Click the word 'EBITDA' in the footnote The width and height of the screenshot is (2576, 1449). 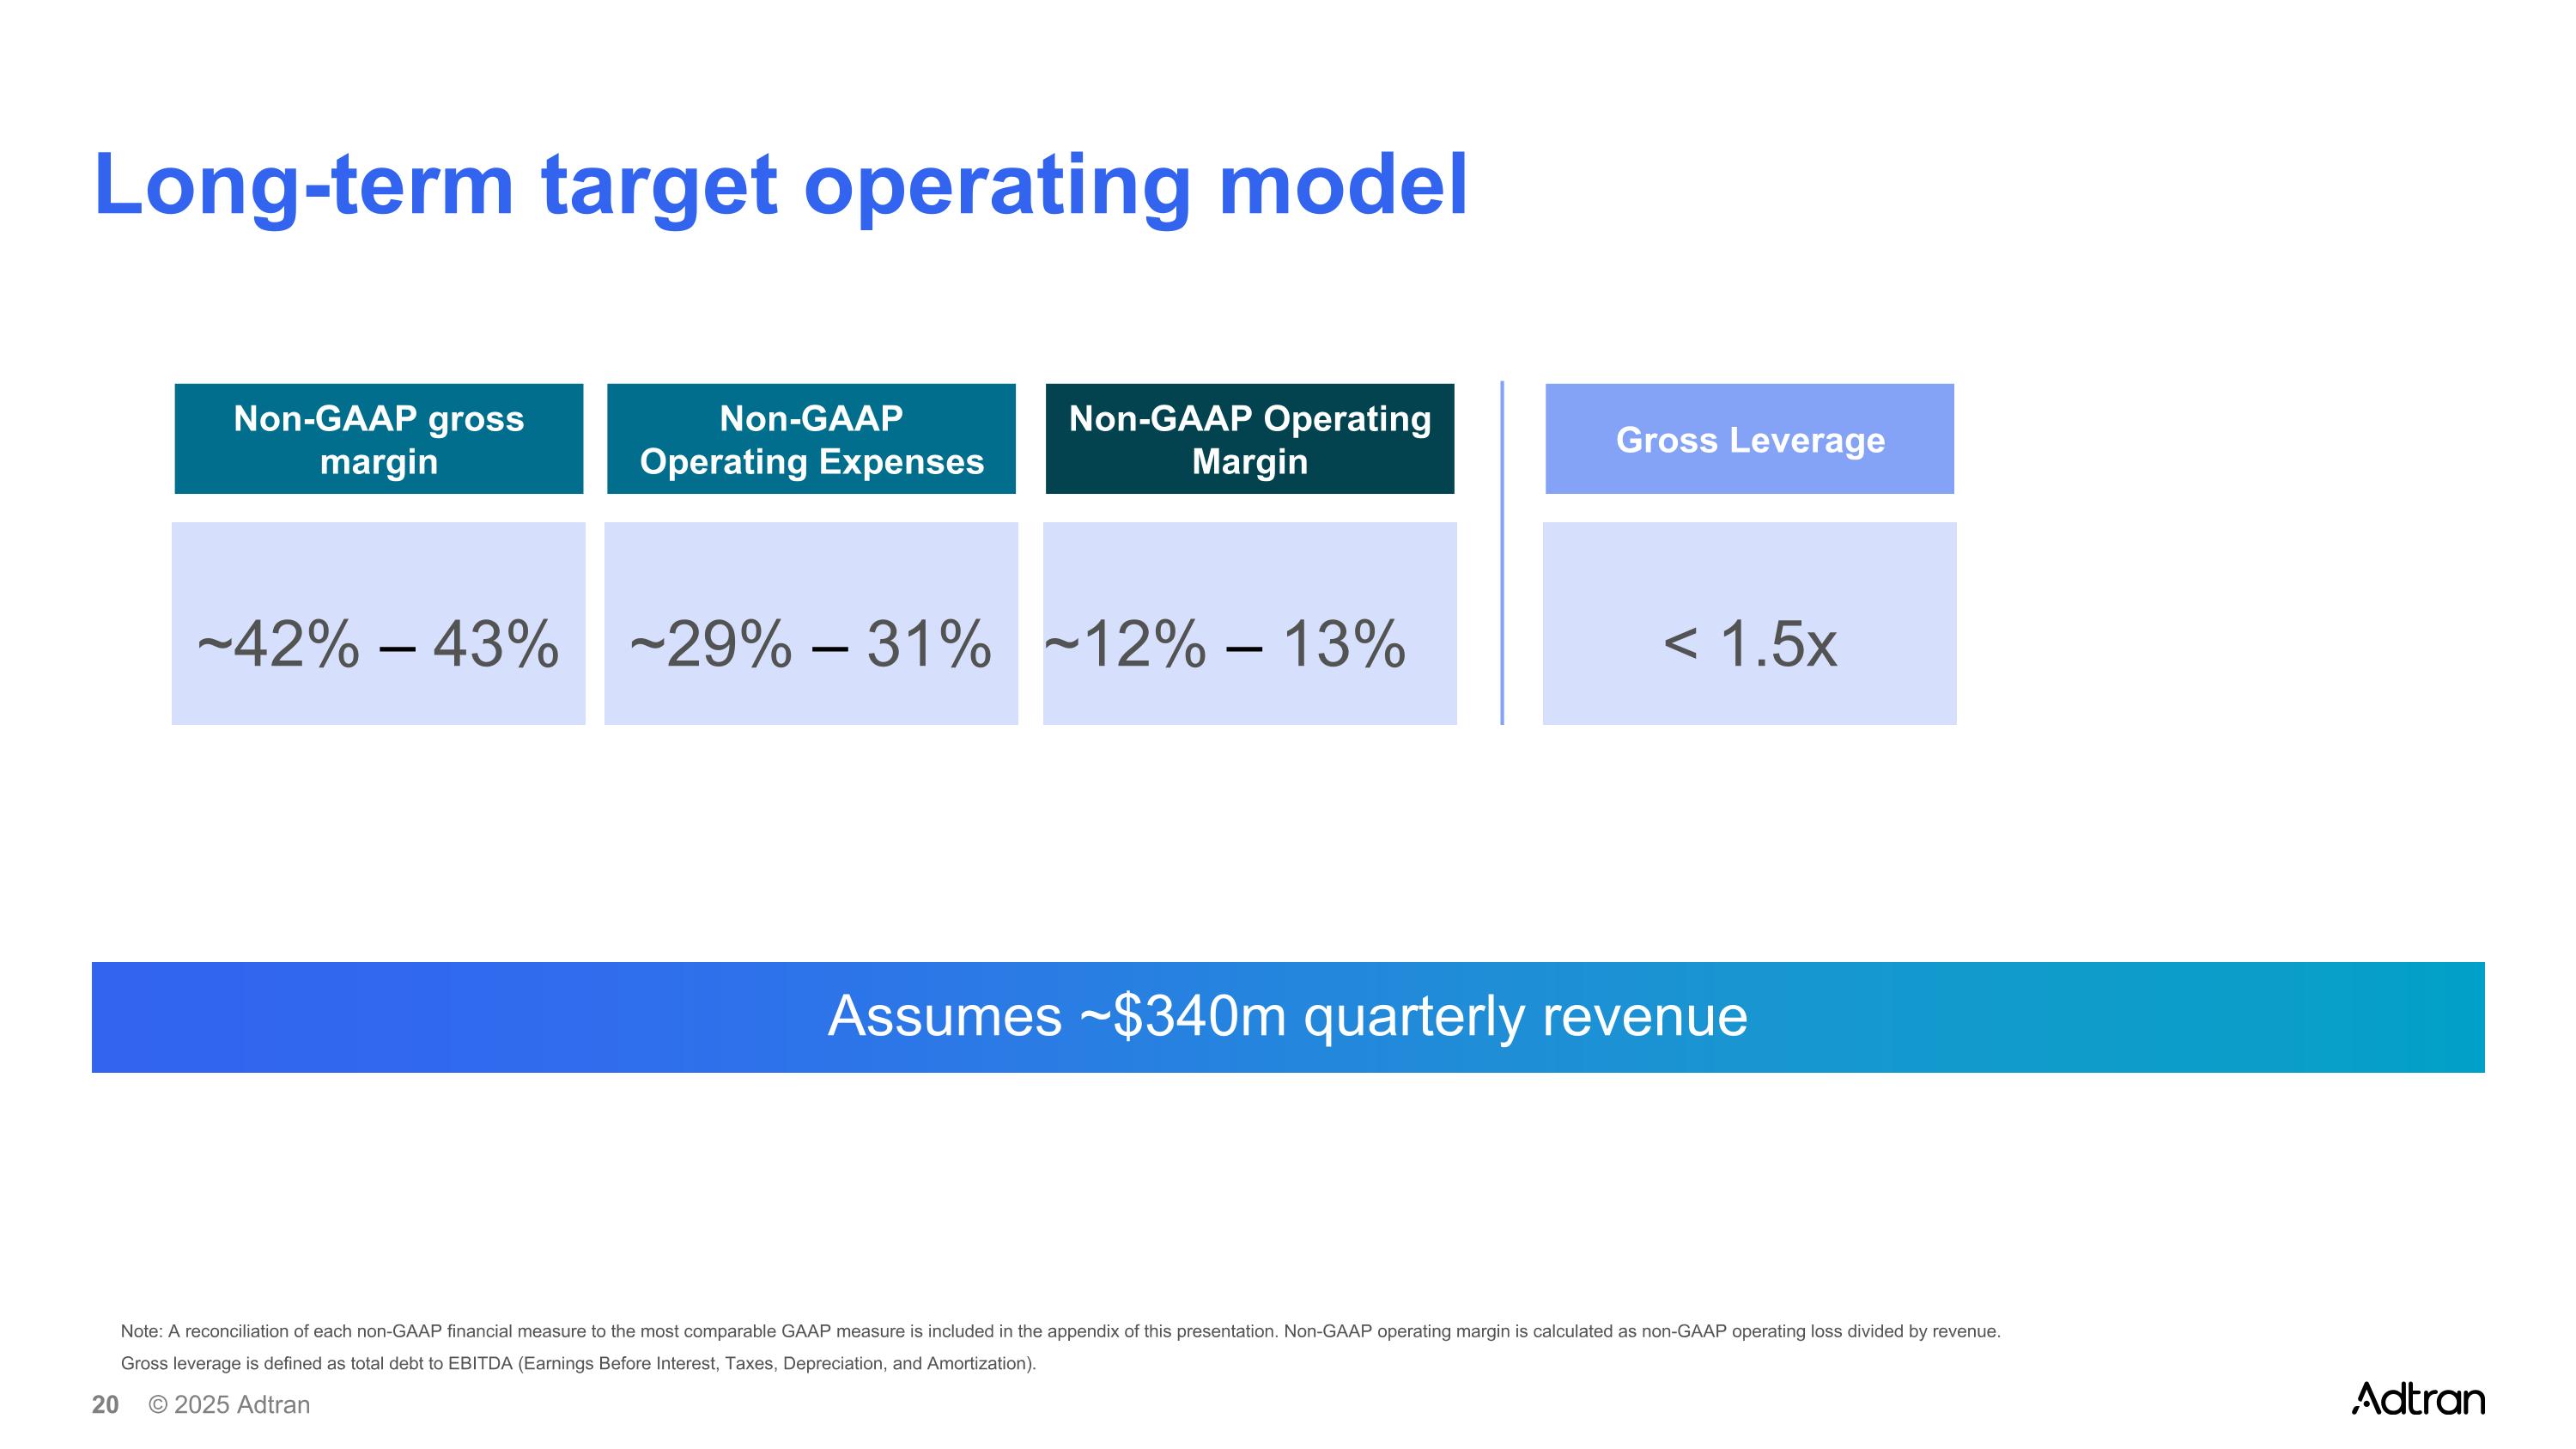(479, 1363)
